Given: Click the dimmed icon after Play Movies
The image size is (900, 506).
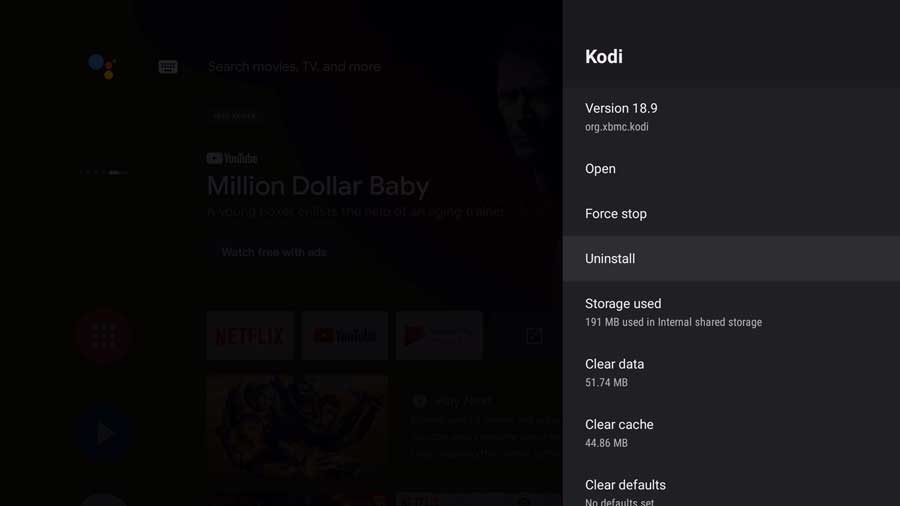Looking at the screenshot, I should (534, 336).
